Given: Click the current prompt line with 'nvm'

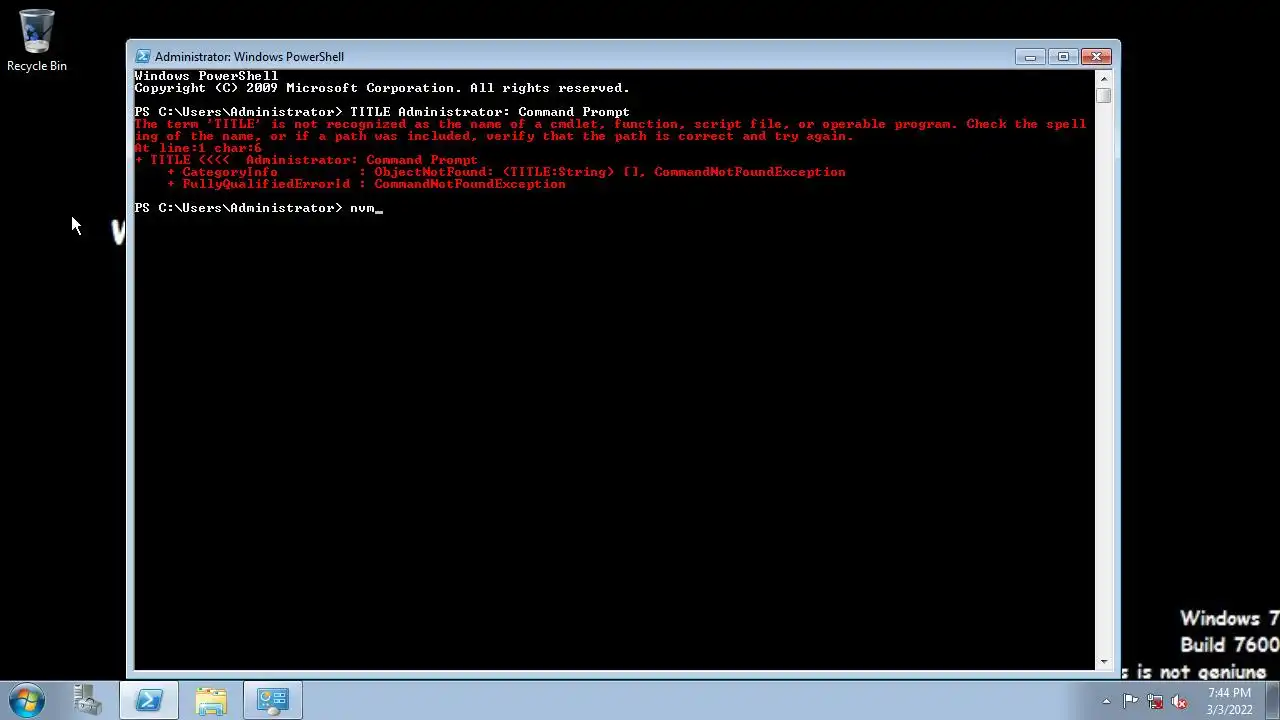Looking at the screenshot, I should point(258,208).
